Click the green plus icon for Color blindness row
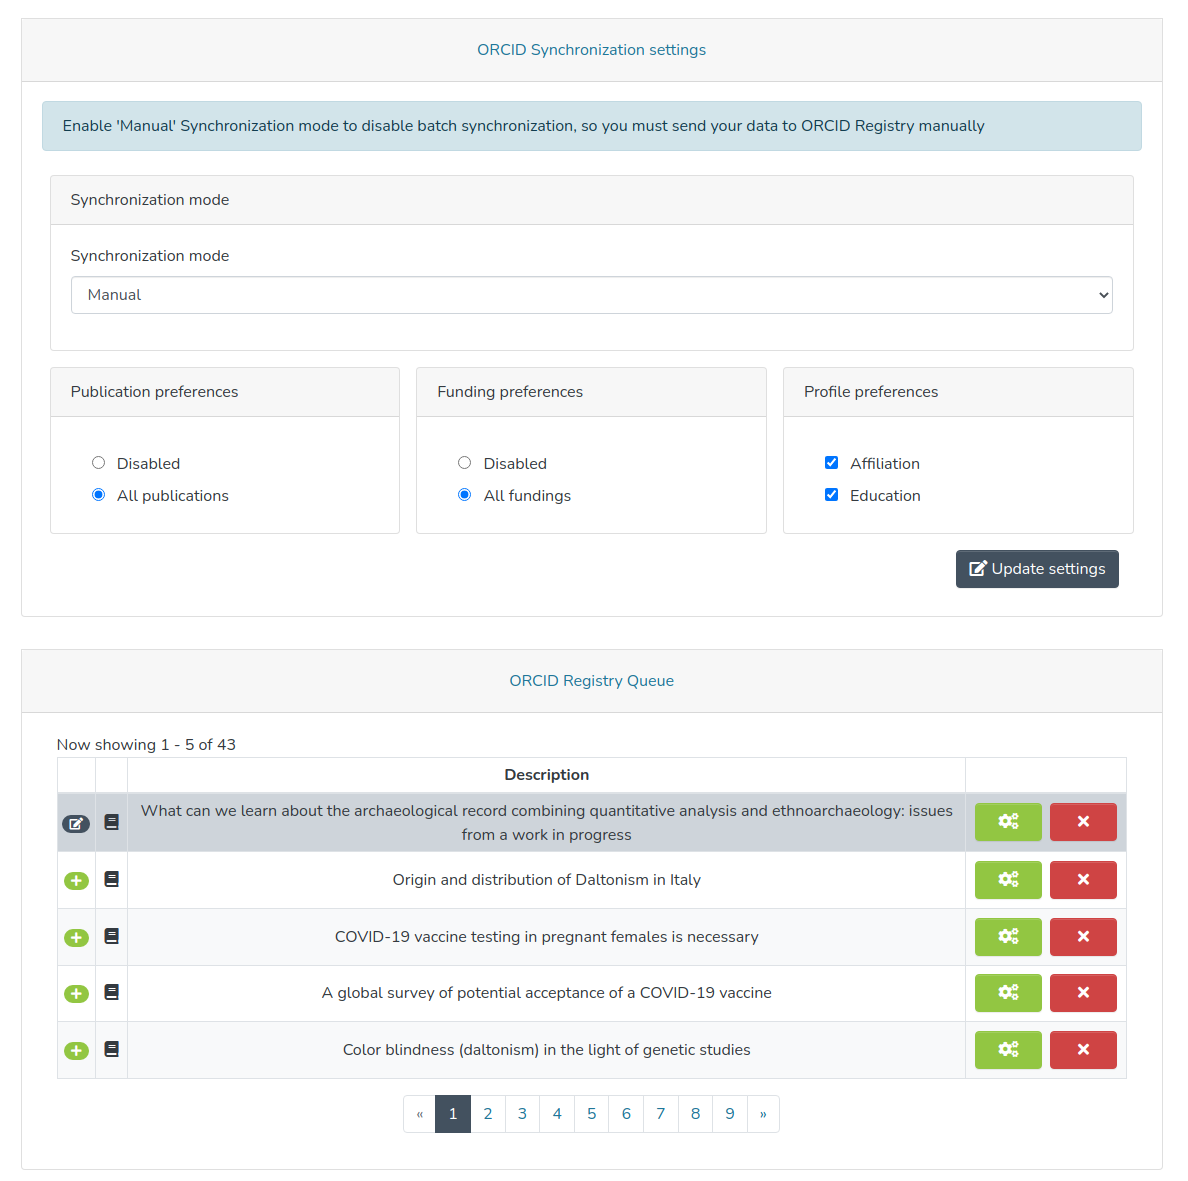The height and width of the screenshot is (1181, 1188). click(76, 1051)
